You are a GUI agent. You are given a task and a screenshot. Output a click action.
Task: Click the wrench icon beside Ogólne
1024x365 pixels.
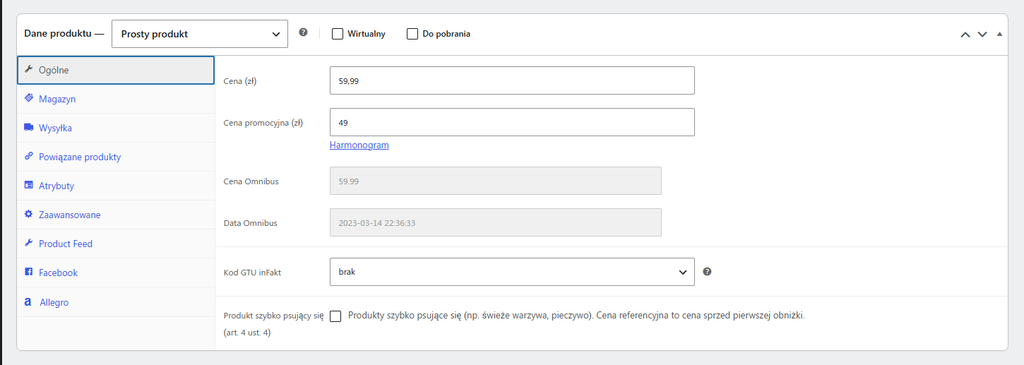(28, 70)
